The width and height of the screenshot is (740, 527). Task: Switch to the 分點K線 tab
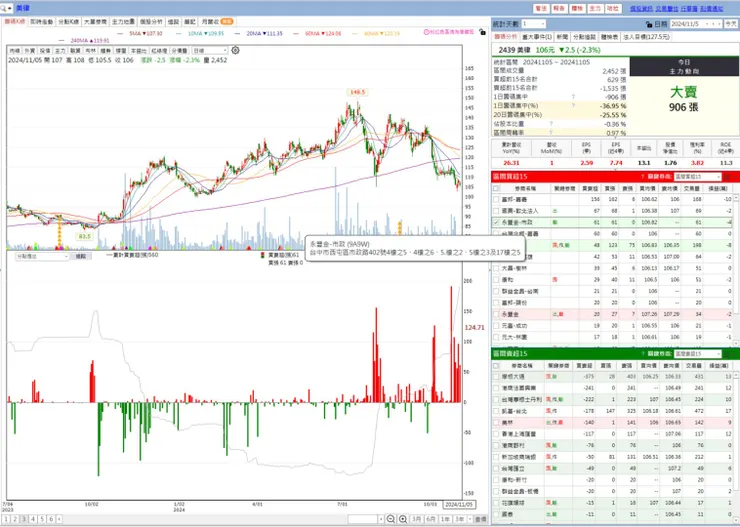coord(68,22)
